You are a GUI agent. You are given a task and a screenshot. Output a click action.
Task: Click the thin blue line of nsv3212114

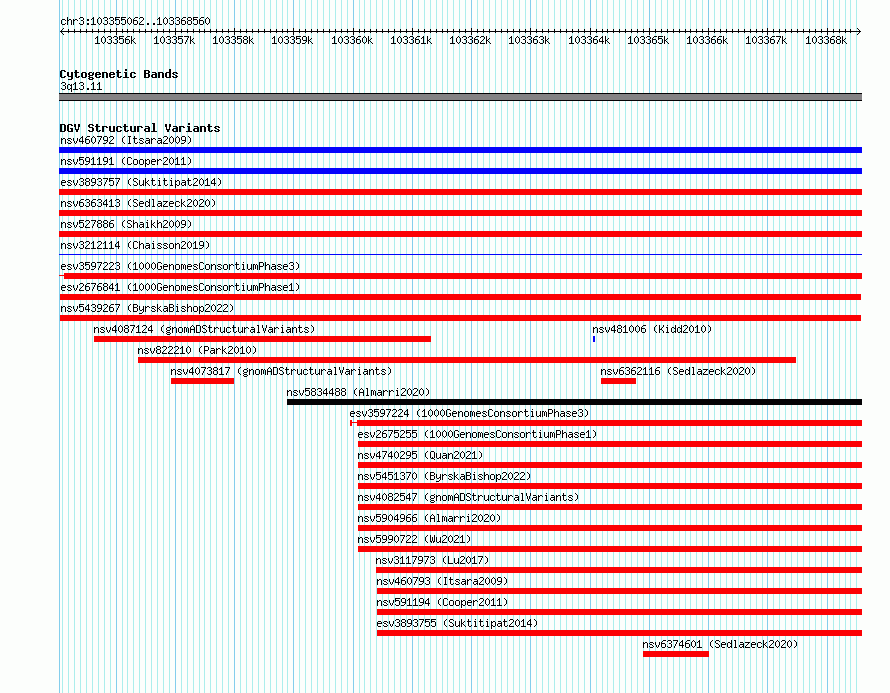click(x=460, y=254)
